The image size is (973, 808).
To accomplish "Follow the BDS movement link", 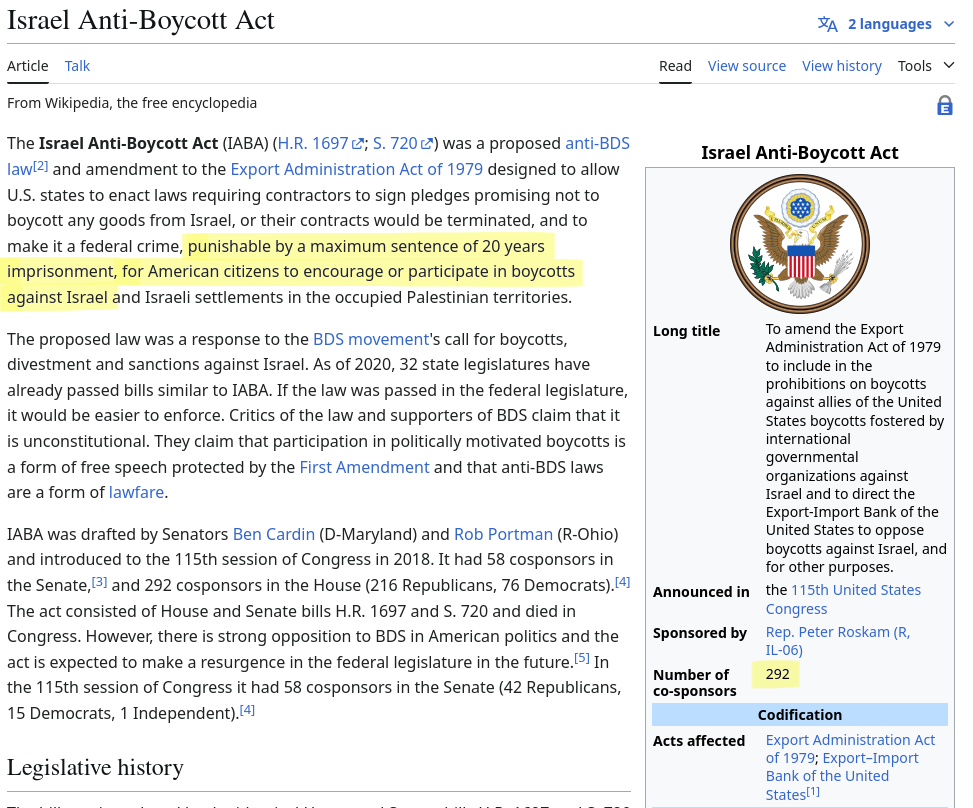I will point(371,339).
